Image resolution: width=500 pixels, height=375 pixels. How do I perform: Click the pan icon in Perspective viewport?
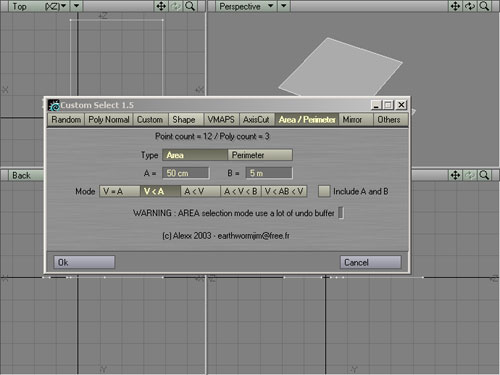coord(455,6)
